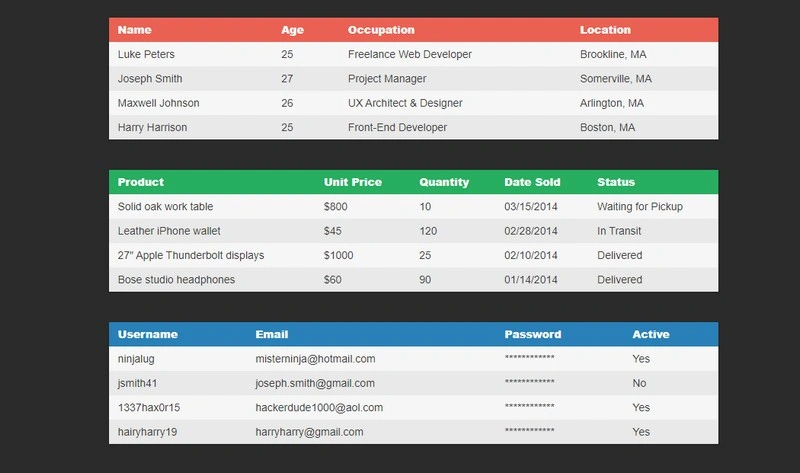The height and width of the screenshot is (473, 800).
Task: Select the Boston, MA location
Action: (608, 128)
